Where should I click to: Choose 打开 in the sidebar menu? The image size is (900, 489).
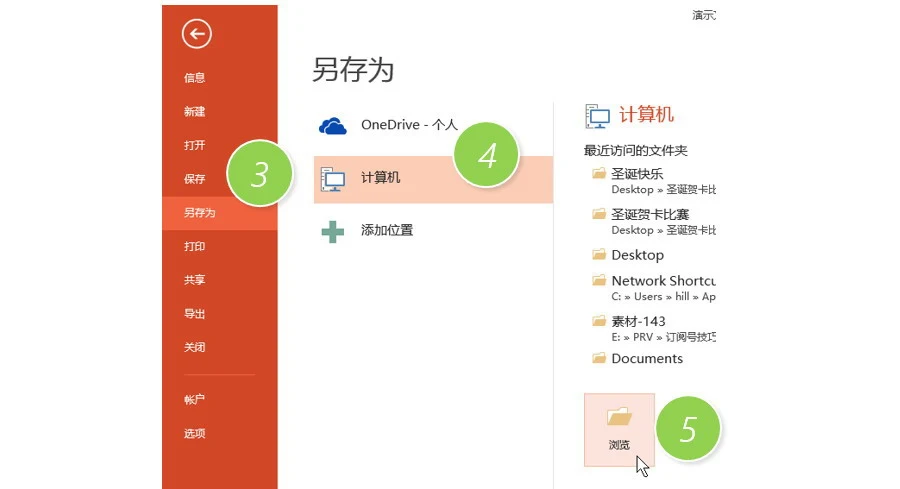pyautogui.click(x=194, y=145)
